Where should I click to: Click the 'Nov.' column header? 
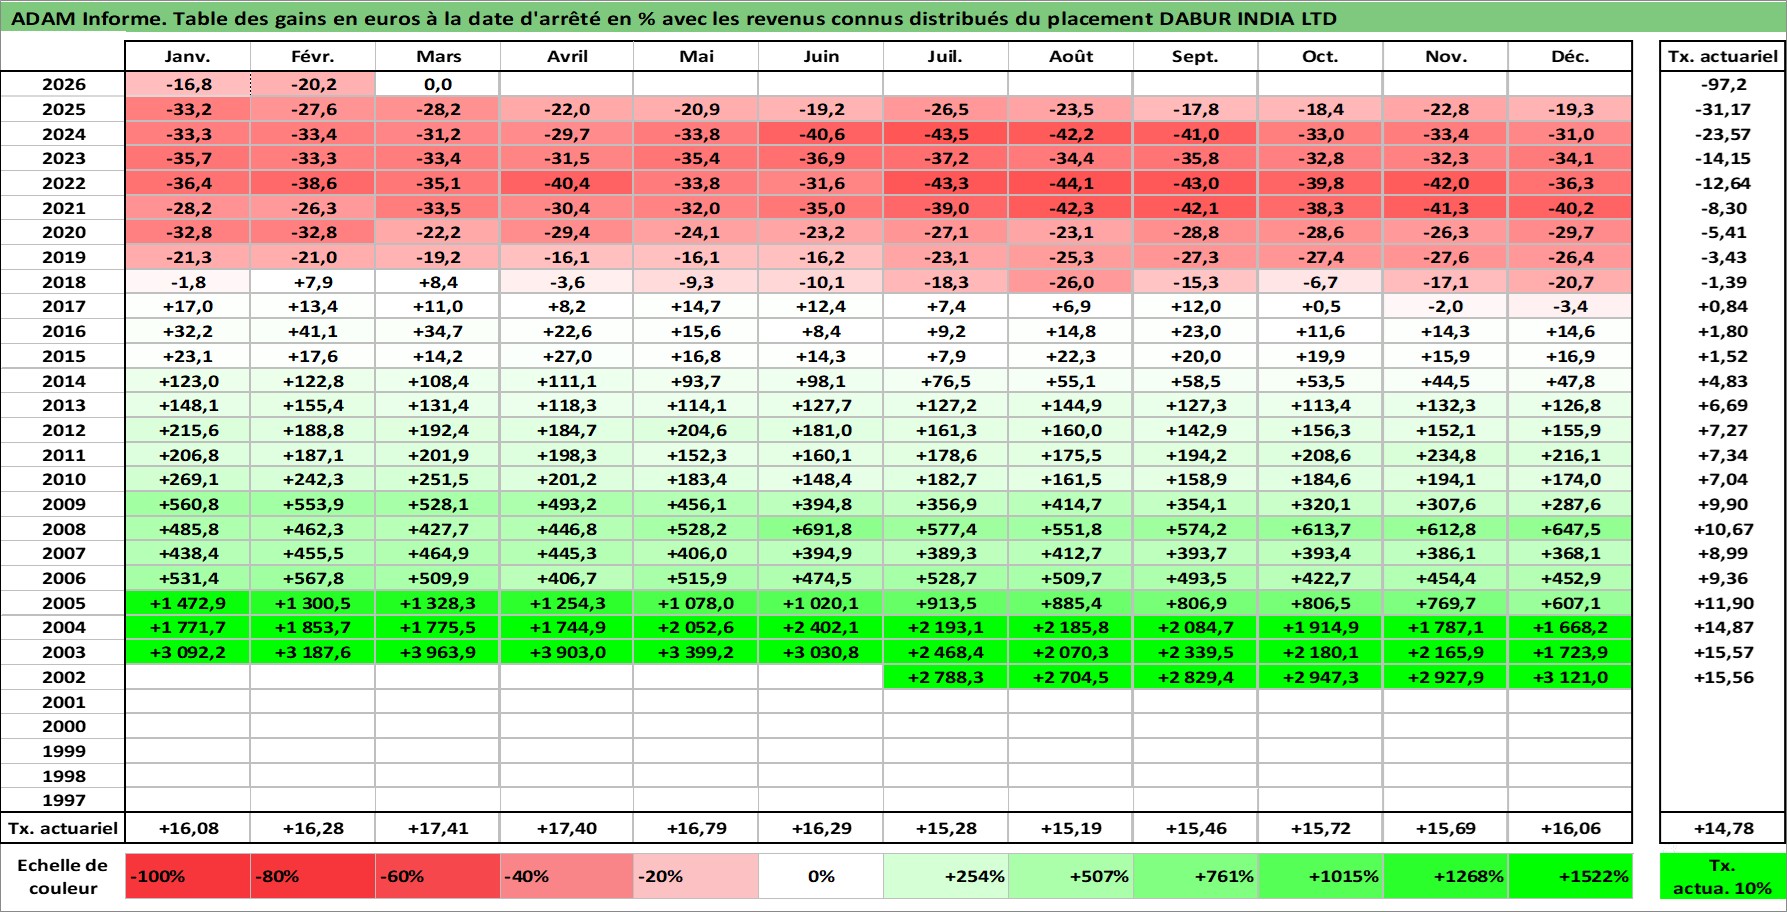1445,56
